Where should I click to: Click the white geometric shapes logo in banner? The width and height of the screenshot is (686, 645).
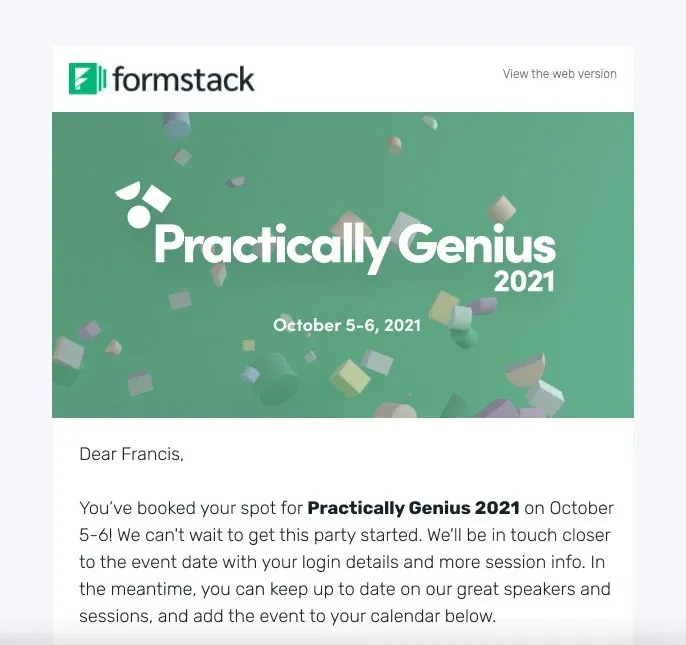[143, 204]
